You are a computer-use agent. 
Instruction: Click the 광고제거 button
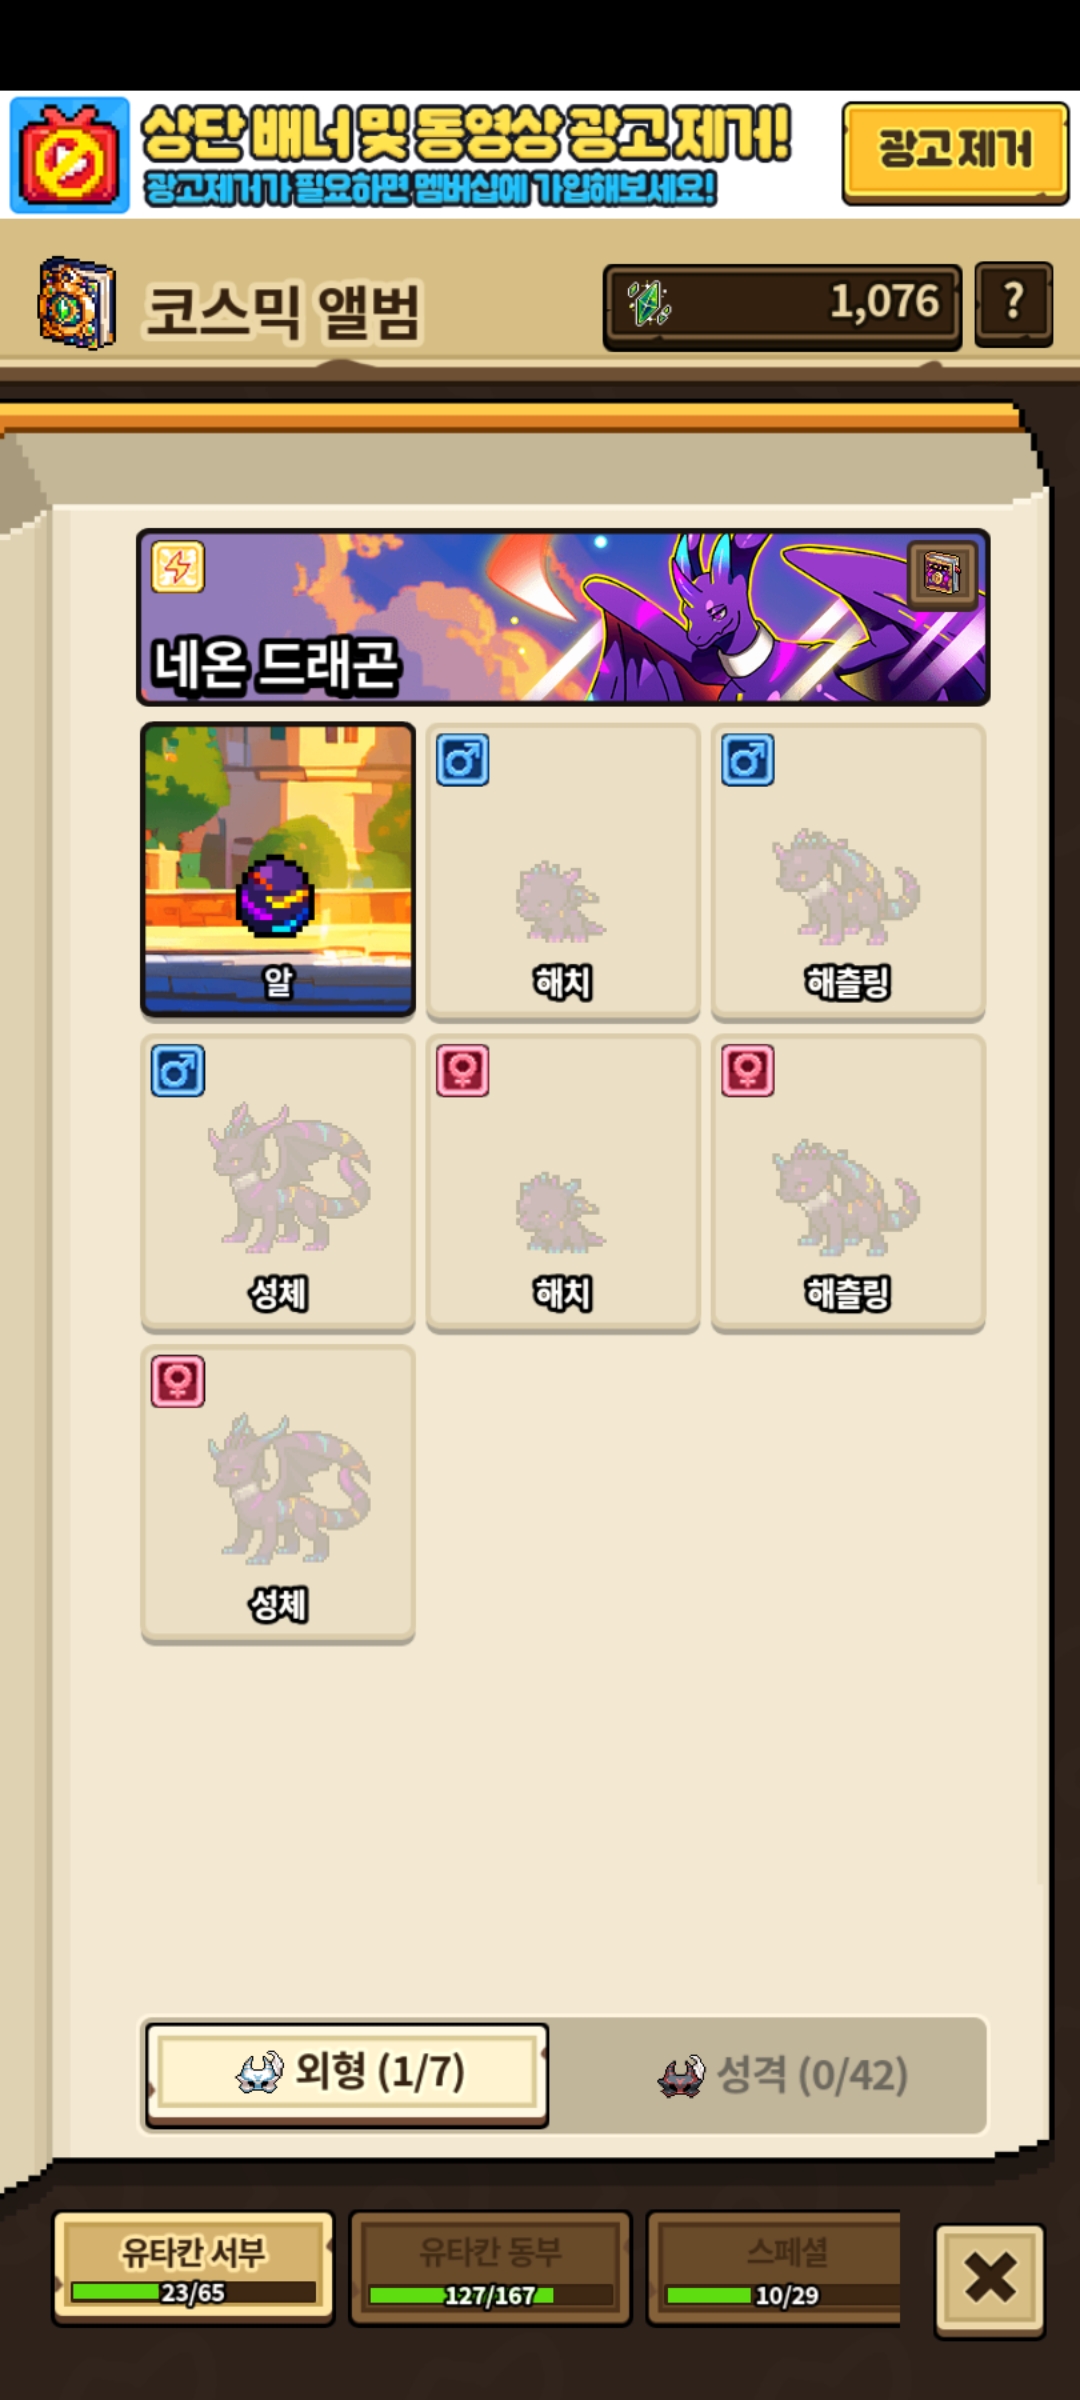pyautogui.click(x=955, y=153)
